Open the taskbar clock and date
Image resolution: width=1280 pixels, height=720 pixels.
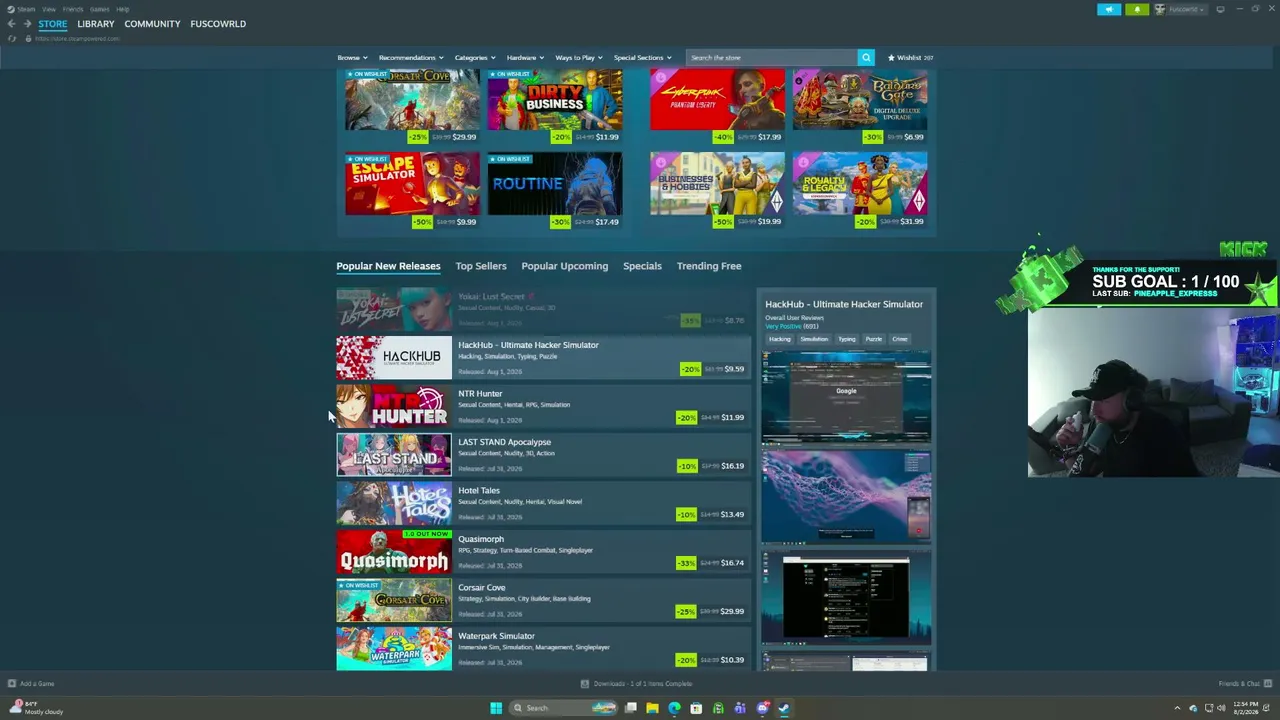[1246, 708]
